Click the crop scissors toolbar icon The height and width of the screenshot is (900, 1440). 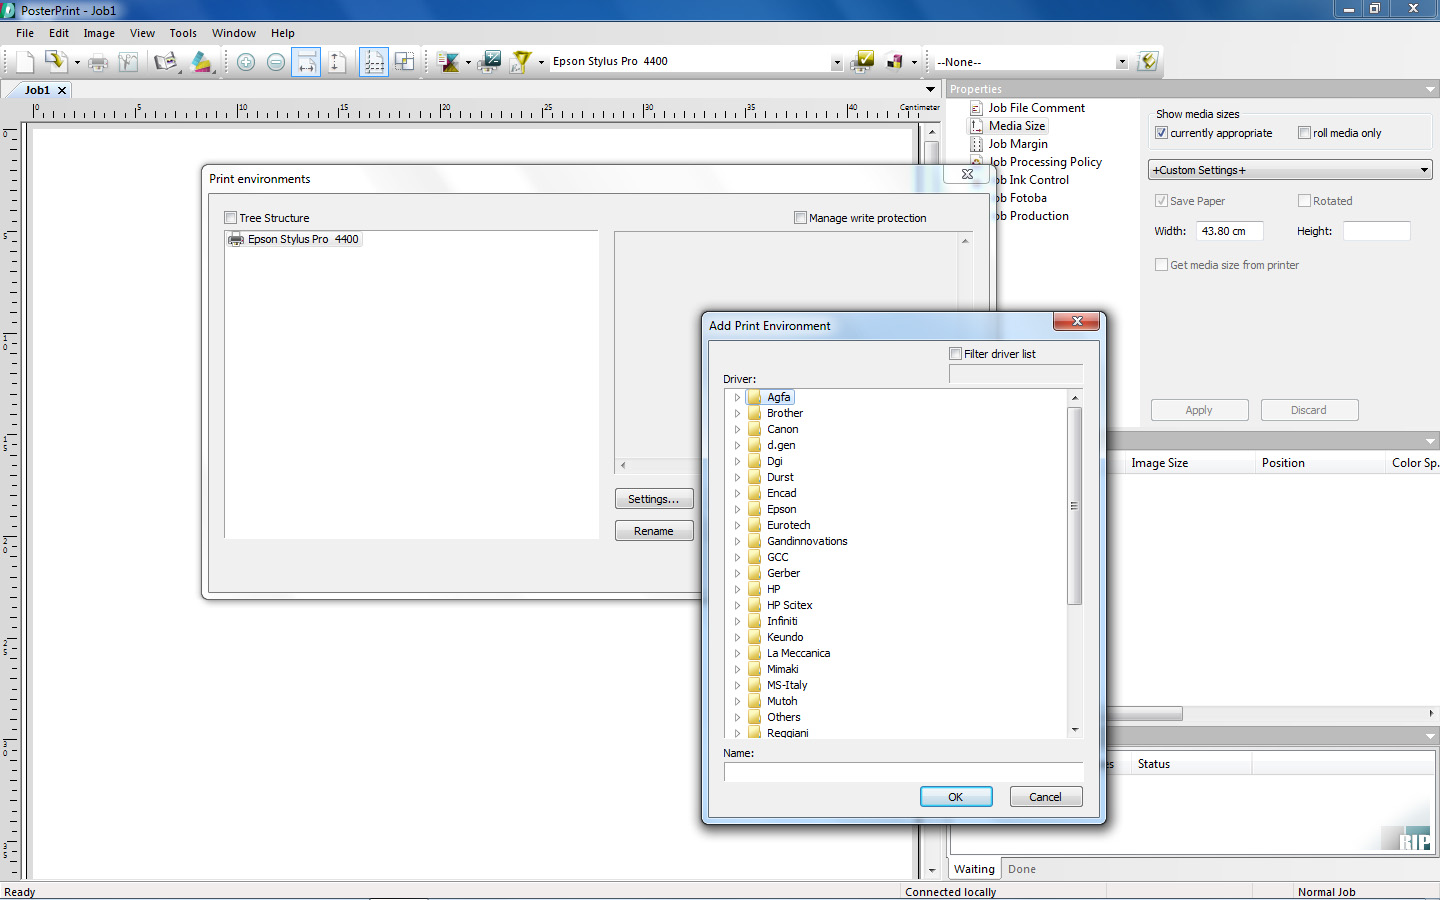coord(128,62)
